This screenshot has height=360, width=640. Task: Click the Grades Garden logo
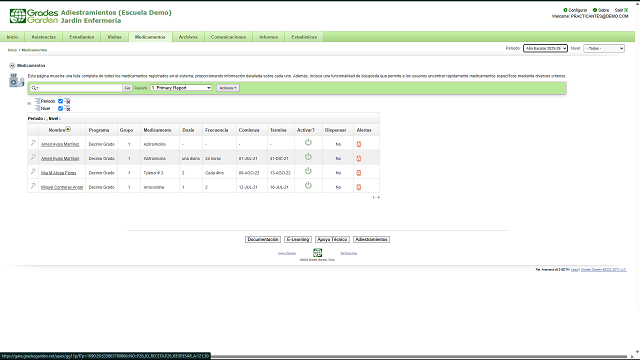click(x=33, y=16)
